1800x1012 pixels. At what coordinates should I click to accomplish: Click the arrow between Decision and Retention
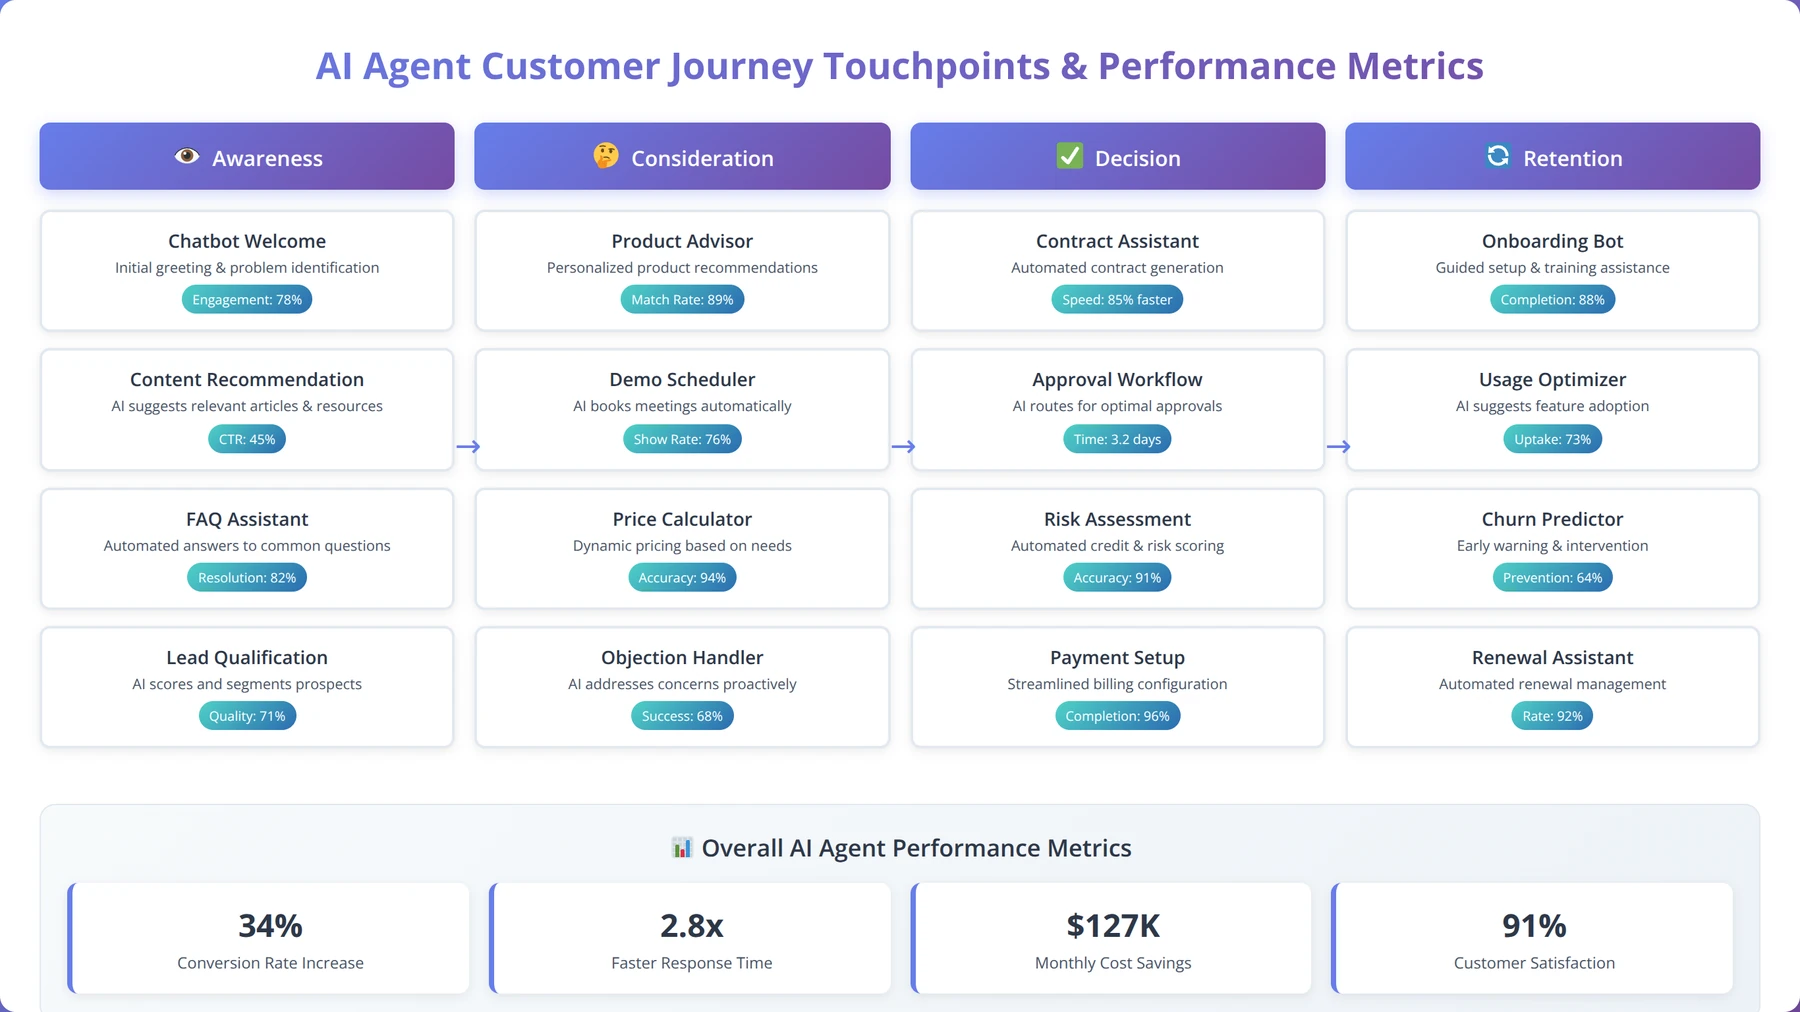(x=1338, y=447)
